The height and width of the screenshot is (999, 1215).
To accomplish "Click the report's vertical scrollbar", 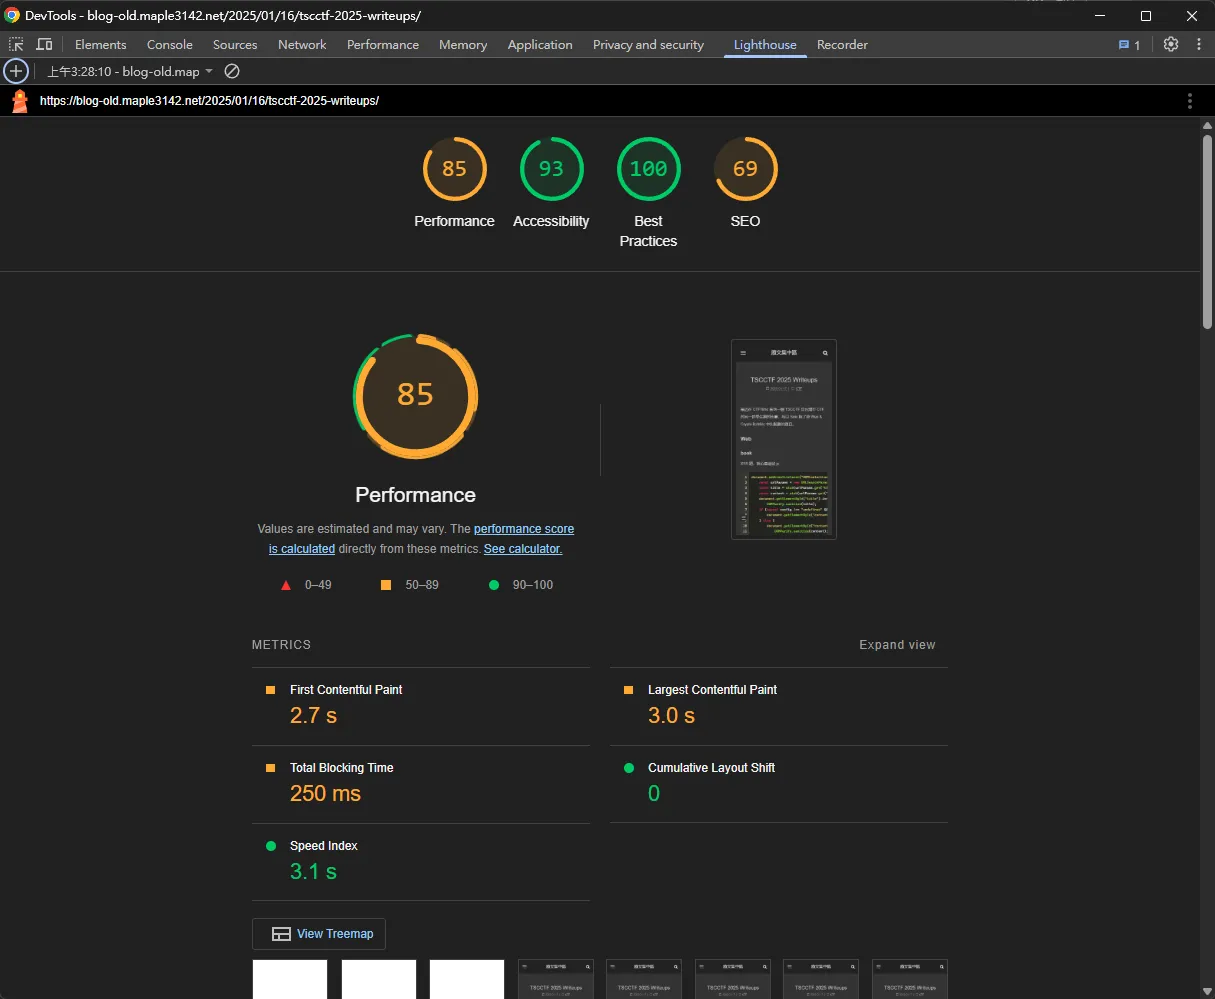I will pos(1207,230).
